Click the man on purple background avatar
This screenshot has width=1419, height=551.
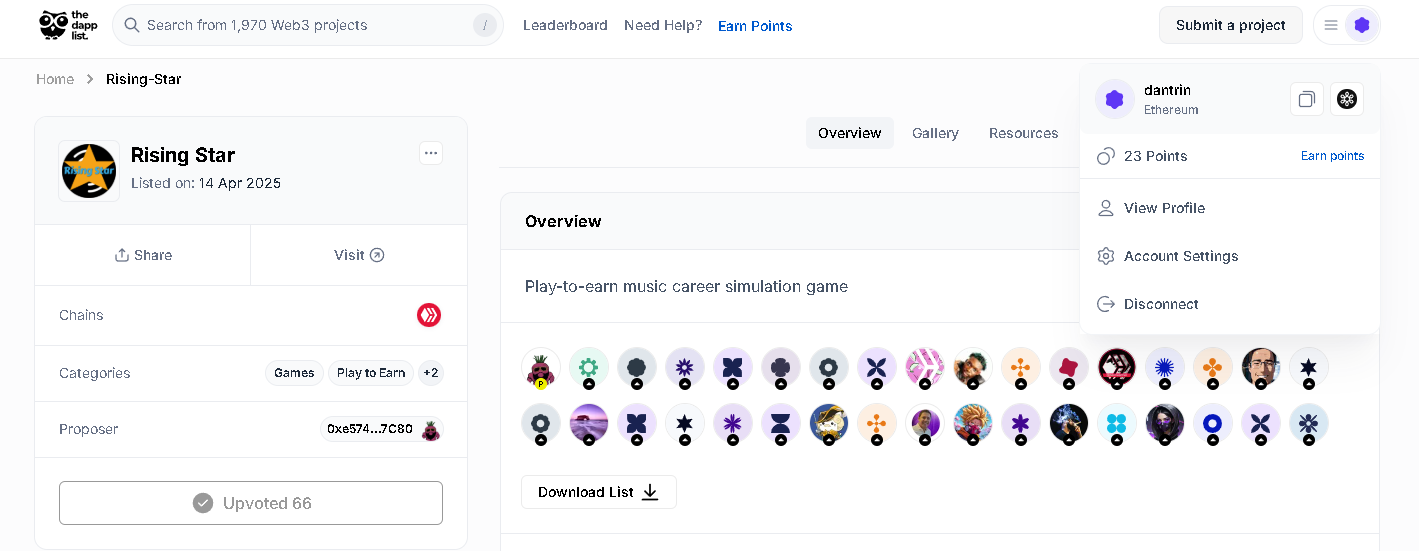(925, 424)
